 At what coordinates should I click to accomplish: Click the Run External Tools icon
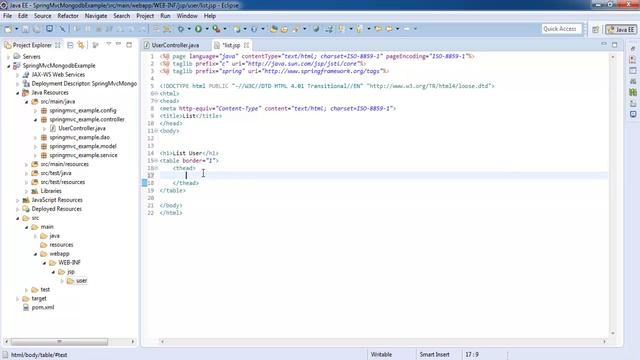[216, 29]
